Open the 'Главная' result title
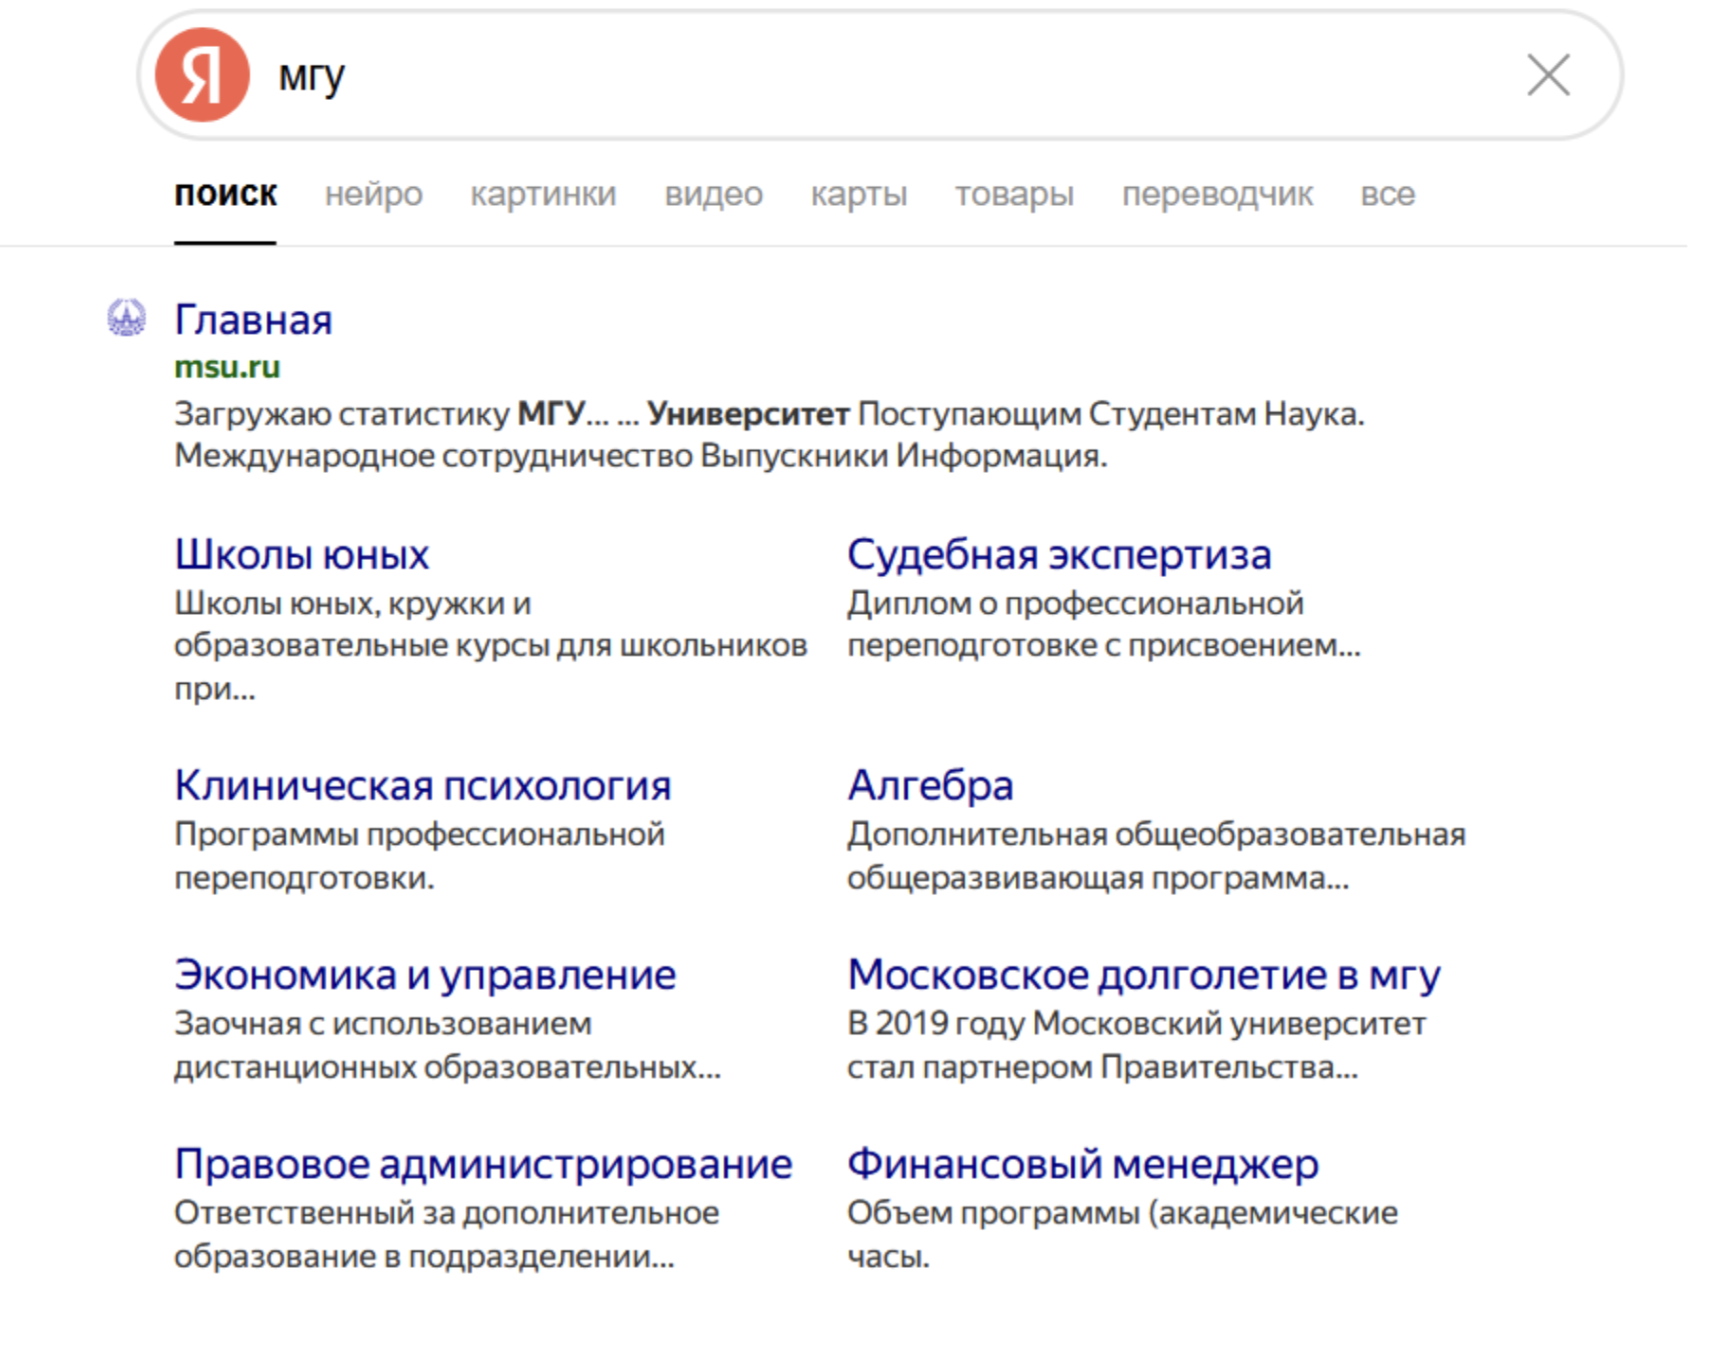This screenshot has width=1732, height=1348. [x=253, y=320]
